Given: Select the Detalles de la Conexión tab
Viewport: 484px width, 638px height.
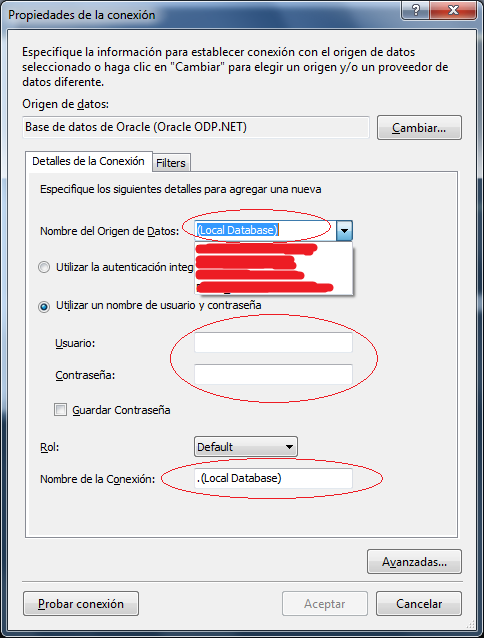Looking at the screenshot, I should 88,161.
